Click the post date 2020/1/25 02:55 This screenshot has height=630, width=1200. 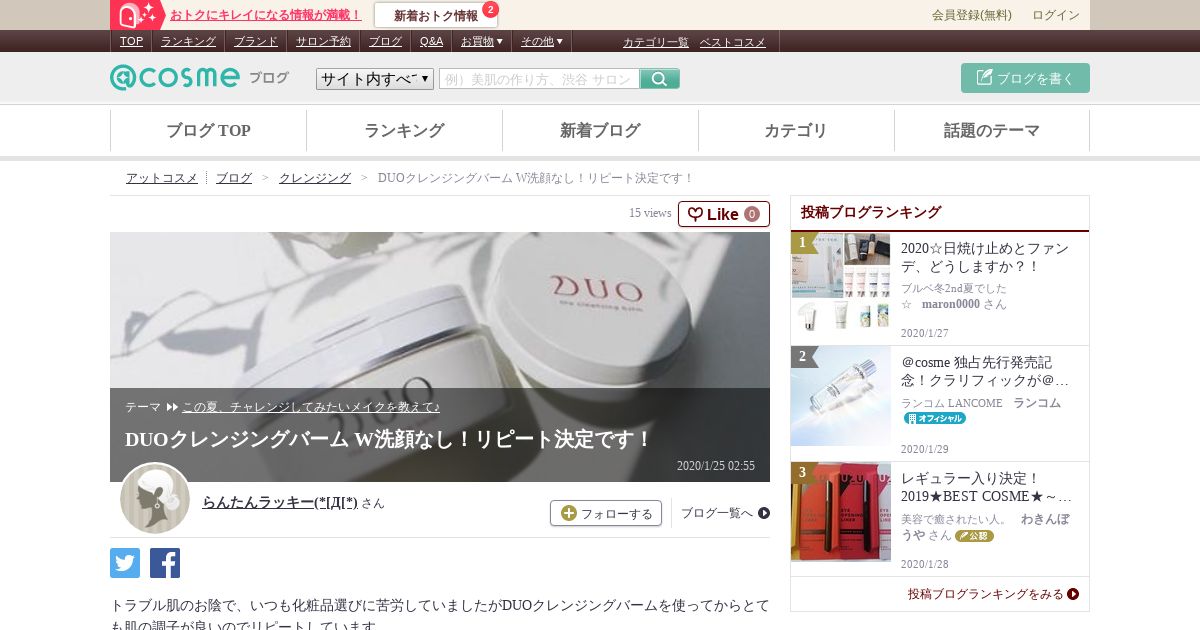pos(716,466)
